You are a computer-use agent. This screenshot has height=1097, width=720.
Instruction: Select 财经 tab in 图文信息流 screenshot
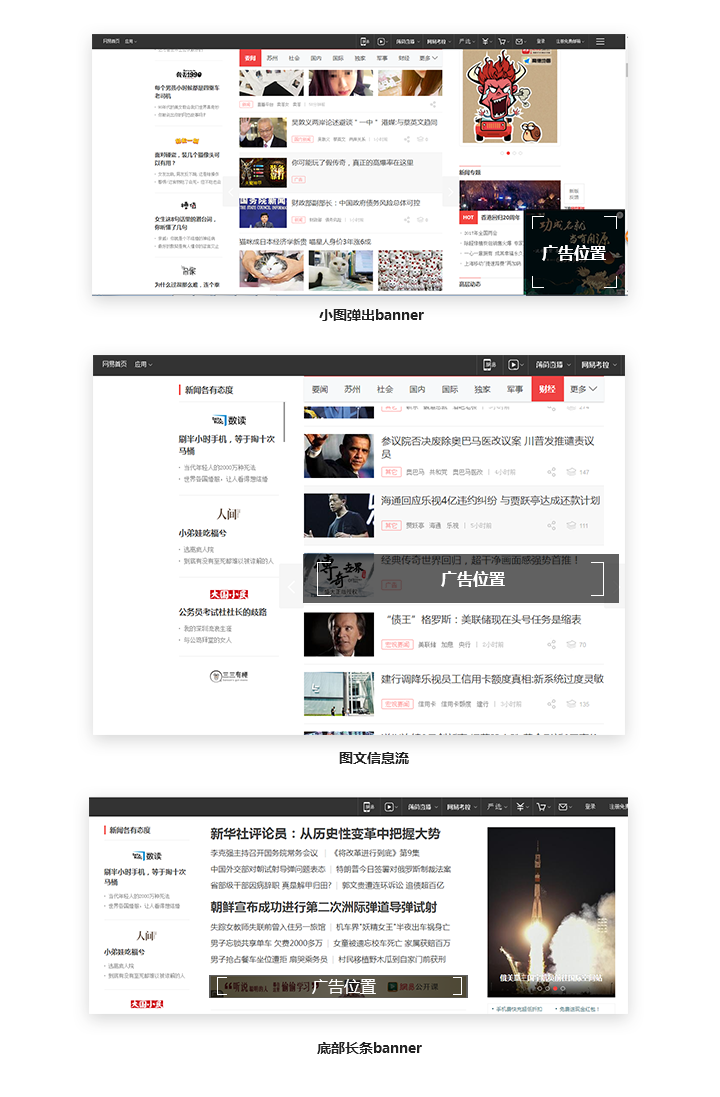coord(547,389)
